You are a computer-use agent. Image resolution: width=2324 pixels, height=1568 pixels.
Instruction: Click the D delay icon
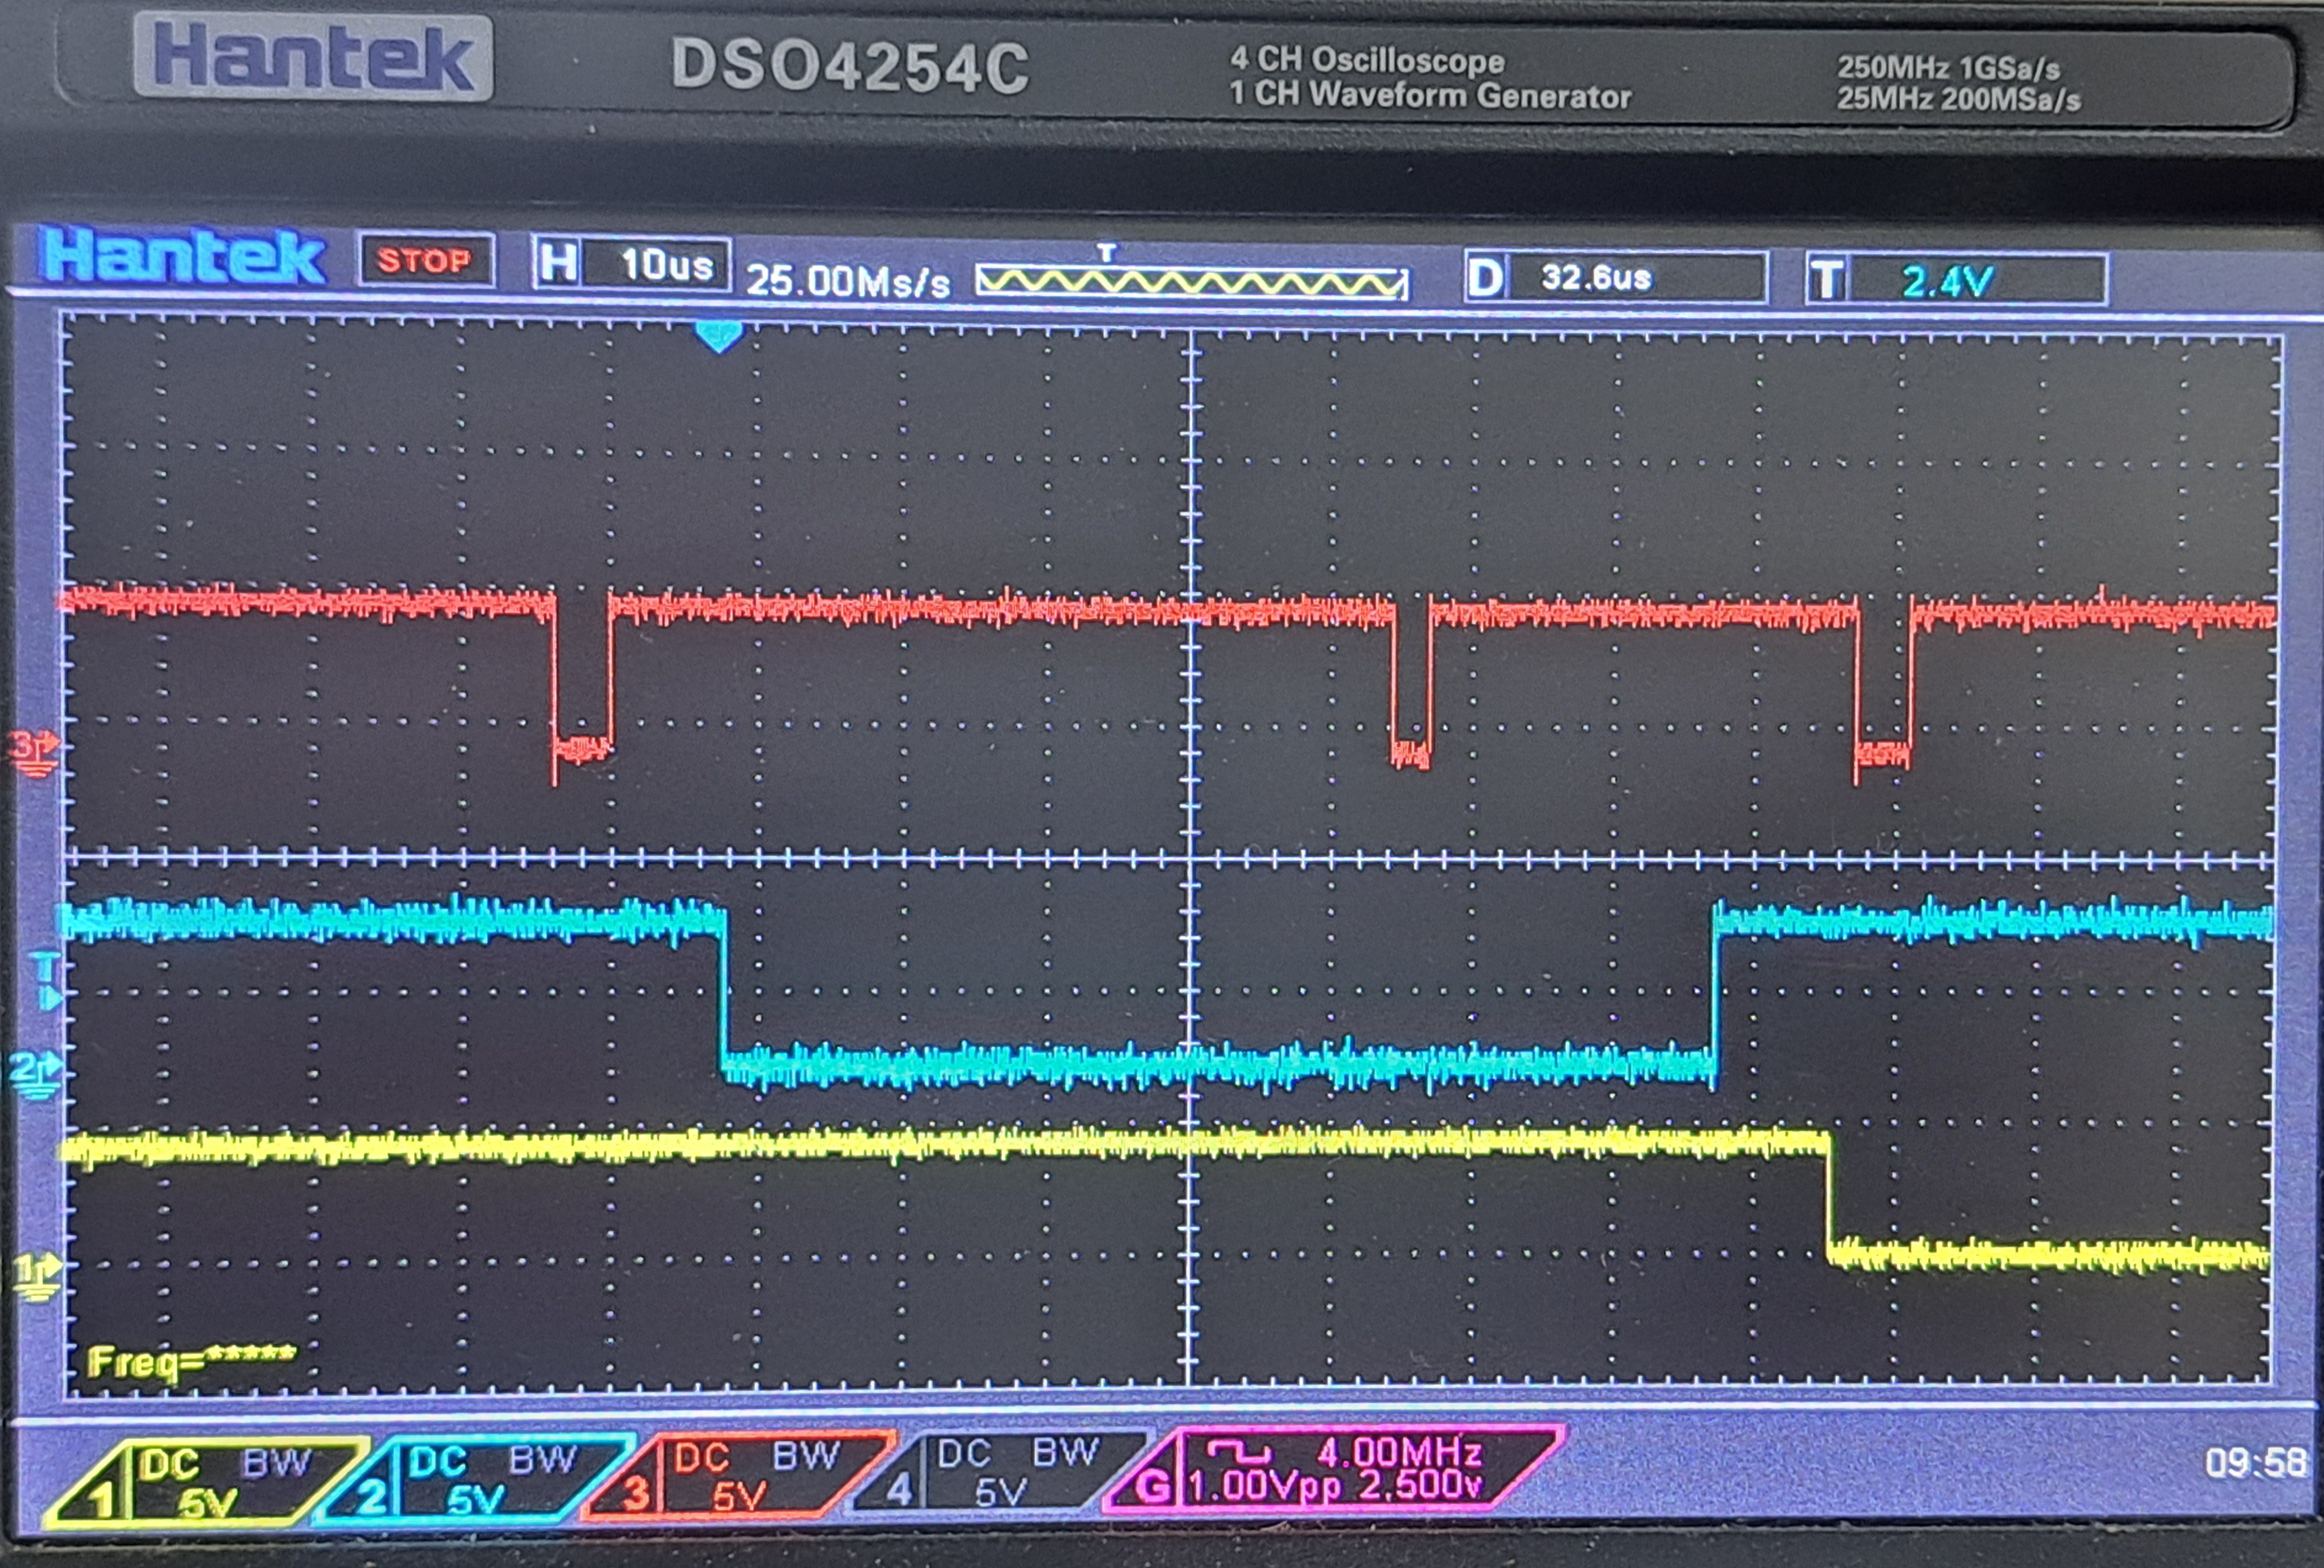[1485, 278]
